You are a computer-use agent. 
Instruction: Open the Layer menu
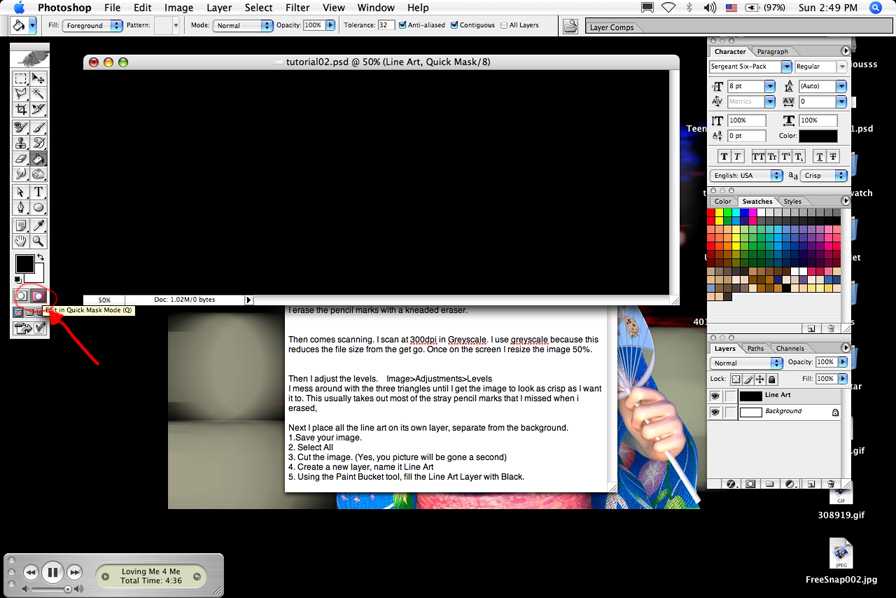219,7
